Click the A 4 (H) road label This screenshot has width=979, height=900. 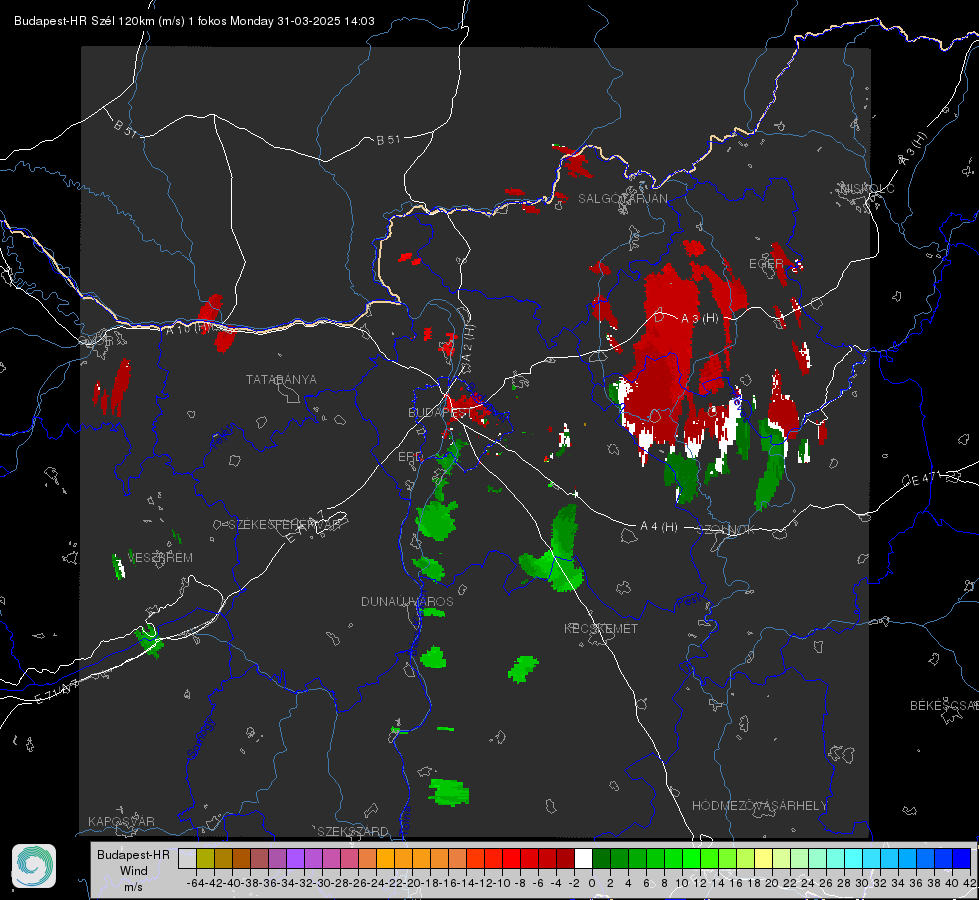(659, 527)
